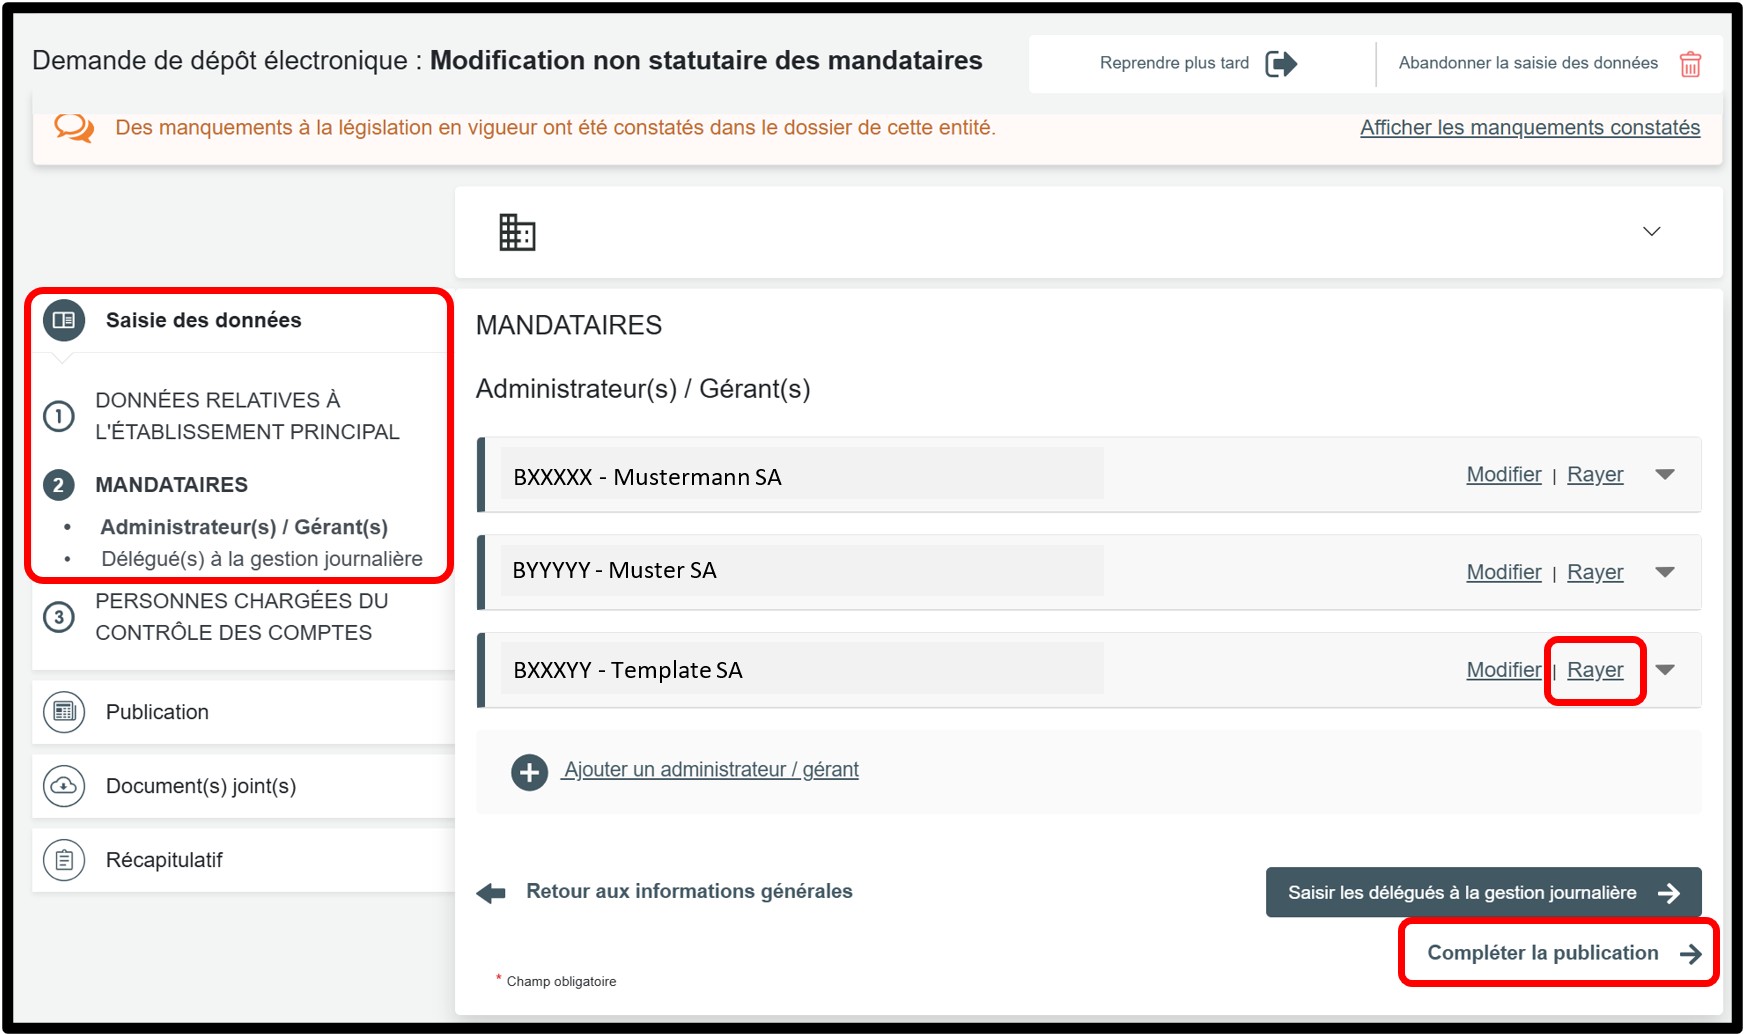Image resolution: width=1744 pixels, height=1034 pixels.
Task: Click the Document(s) joint(s) cloud icon
Action: click(x=64, y=786)
